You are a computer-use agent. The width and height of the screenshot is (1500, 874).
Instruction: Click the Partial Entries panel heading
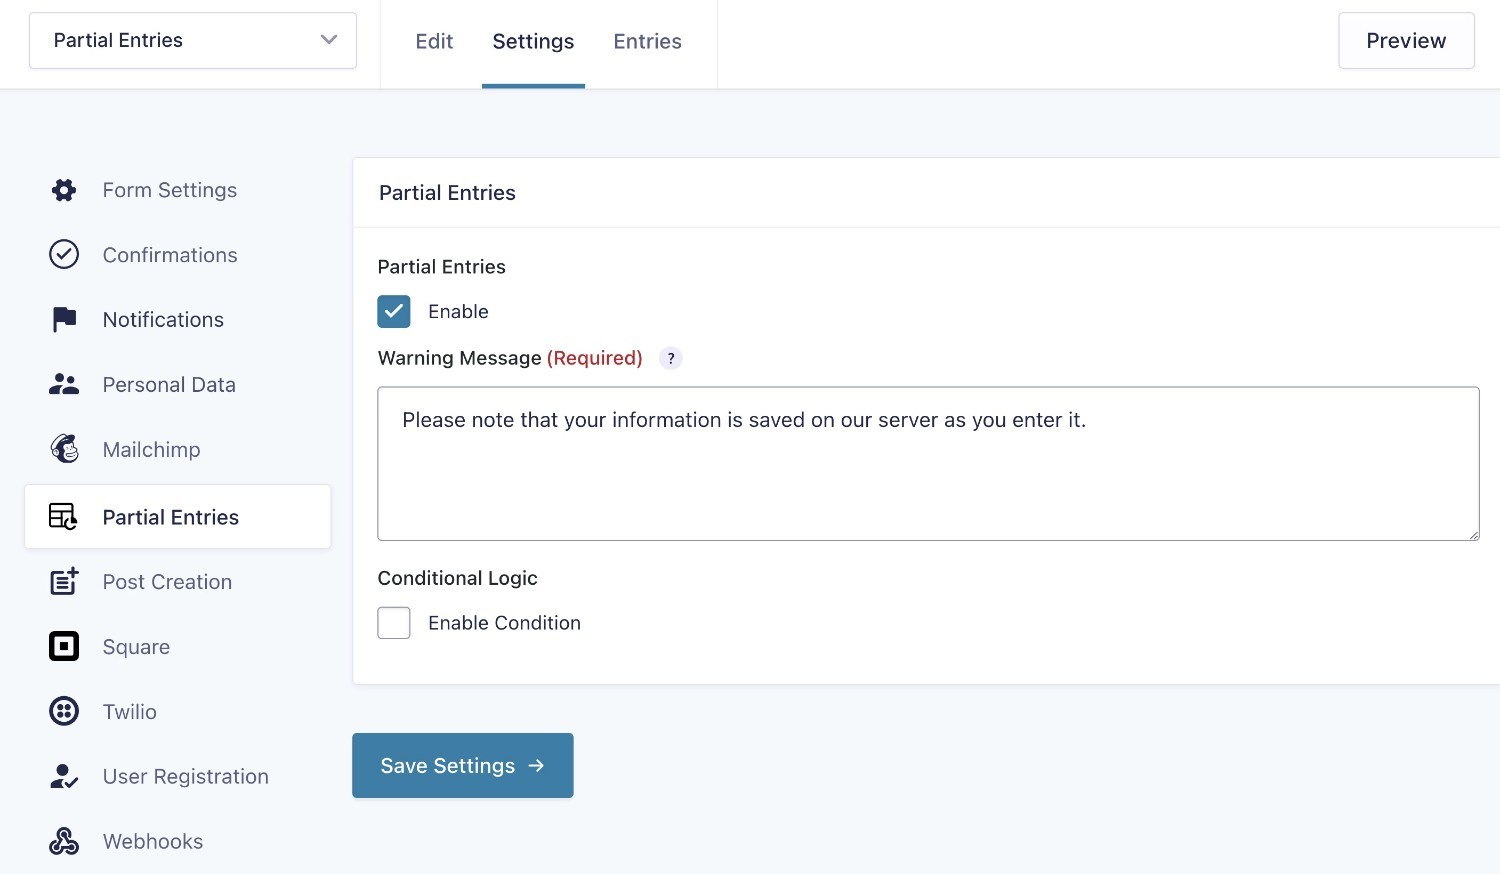[447, 193]
